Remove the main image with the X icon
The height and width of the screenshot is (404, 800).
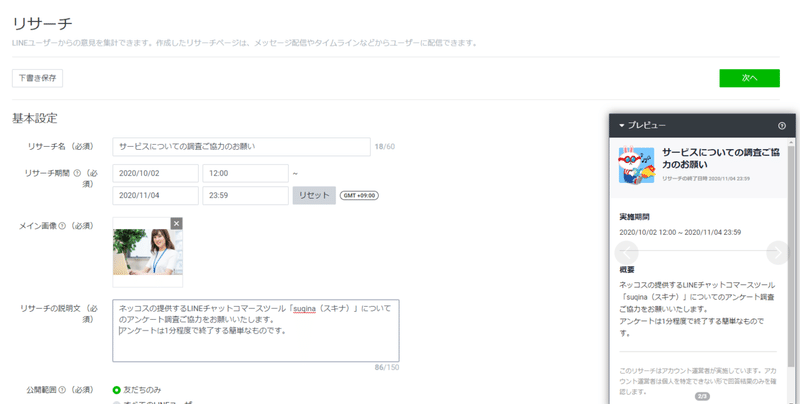[x=176, y=223]
